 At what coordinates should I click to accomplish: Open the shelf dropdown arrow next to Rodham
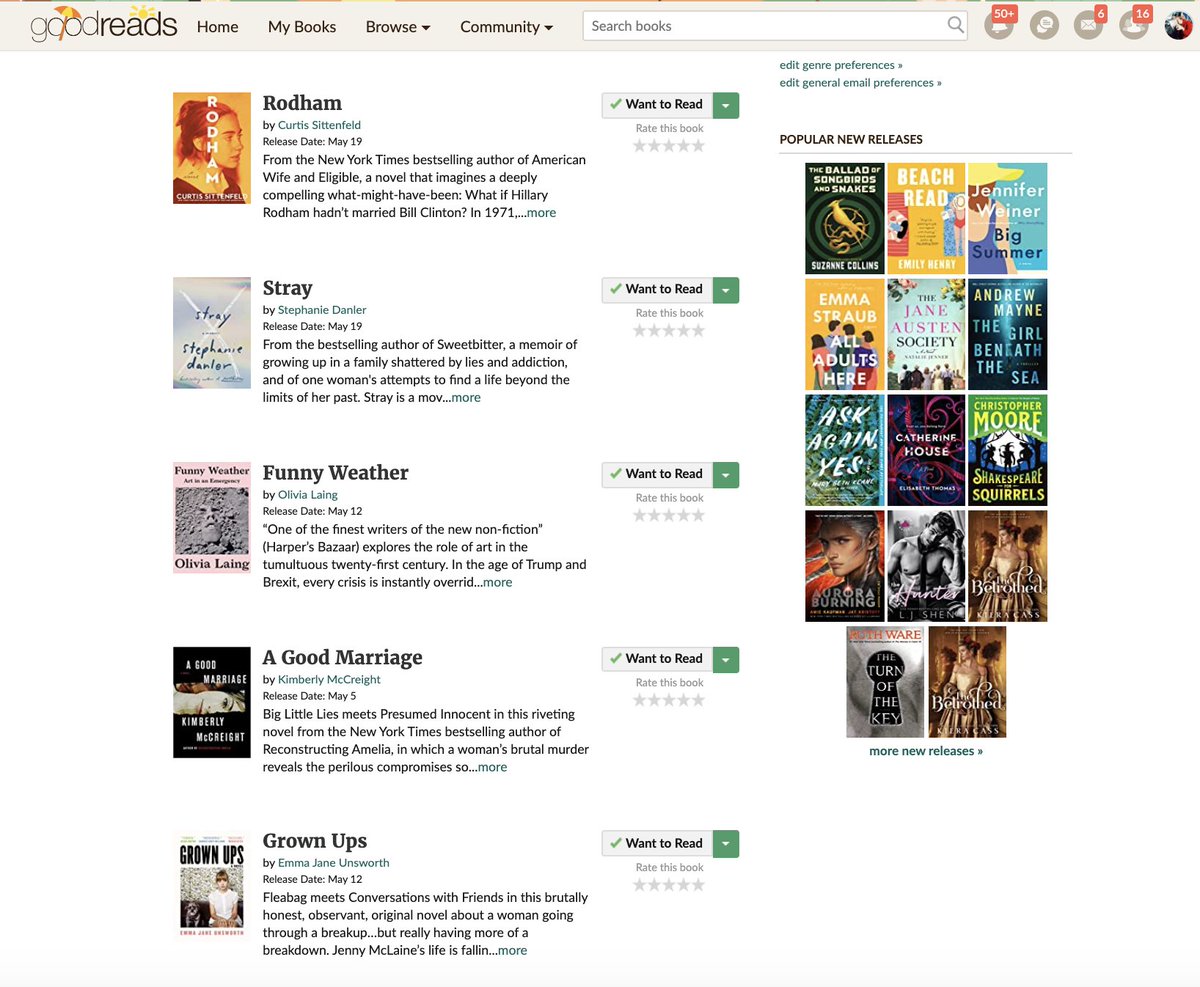tap(727, 104)
